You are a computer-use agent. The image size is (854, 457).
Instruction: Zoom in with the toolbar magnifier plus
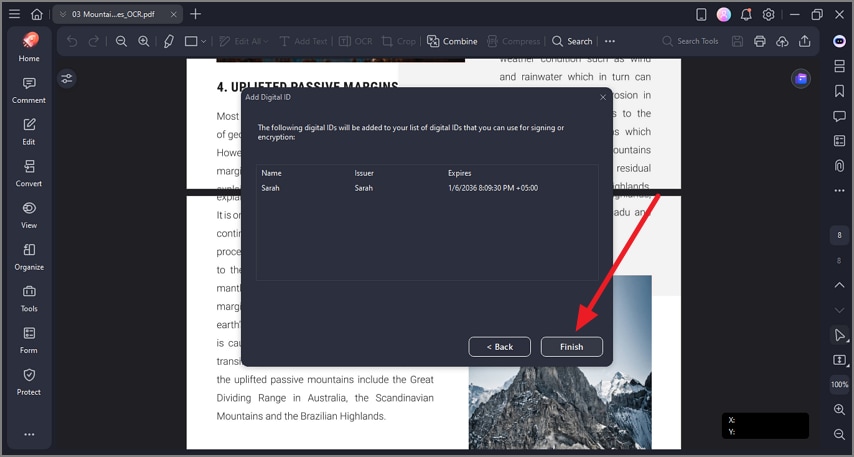(x=143, y=41)
